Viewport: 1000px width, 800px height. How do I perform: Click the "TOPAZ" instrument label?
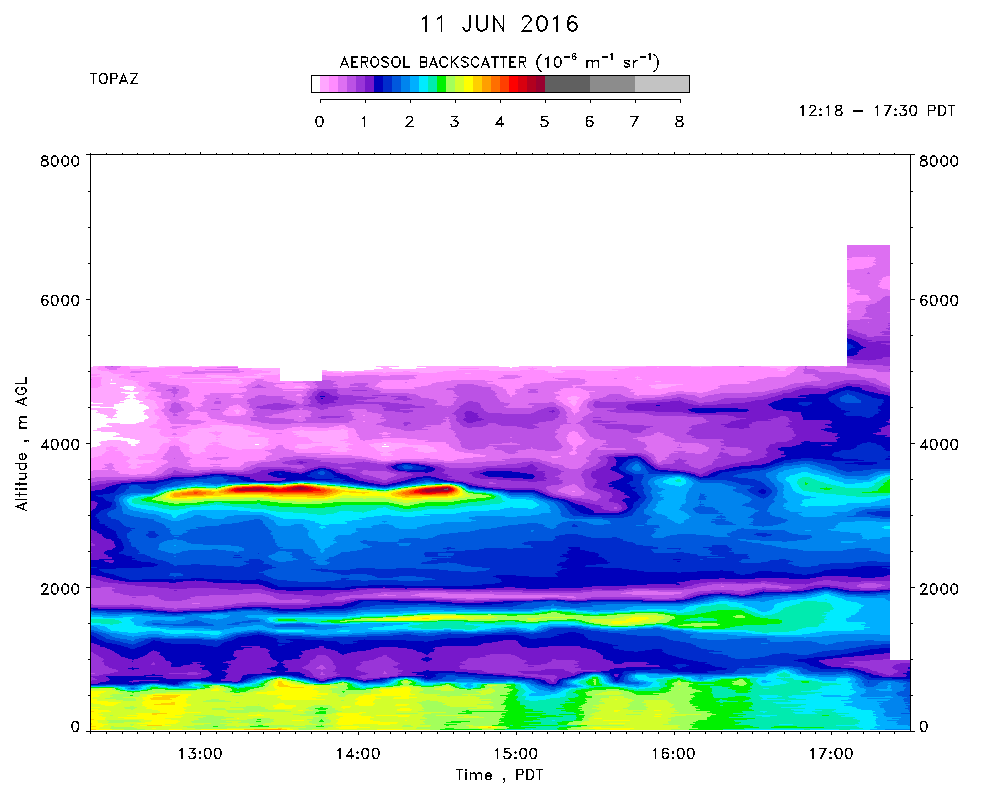point(114,79)
